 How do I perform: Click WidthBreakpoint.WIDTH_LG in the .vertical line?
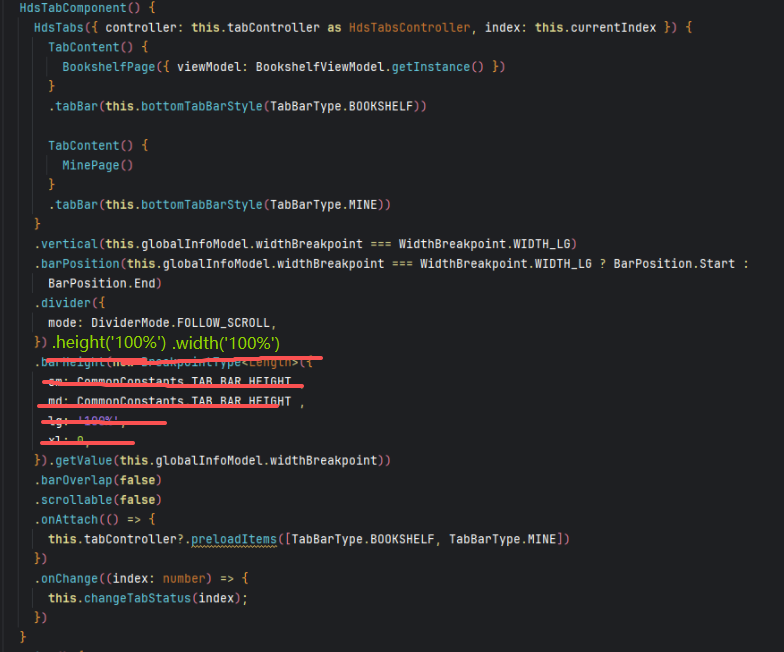coord(484,244)
